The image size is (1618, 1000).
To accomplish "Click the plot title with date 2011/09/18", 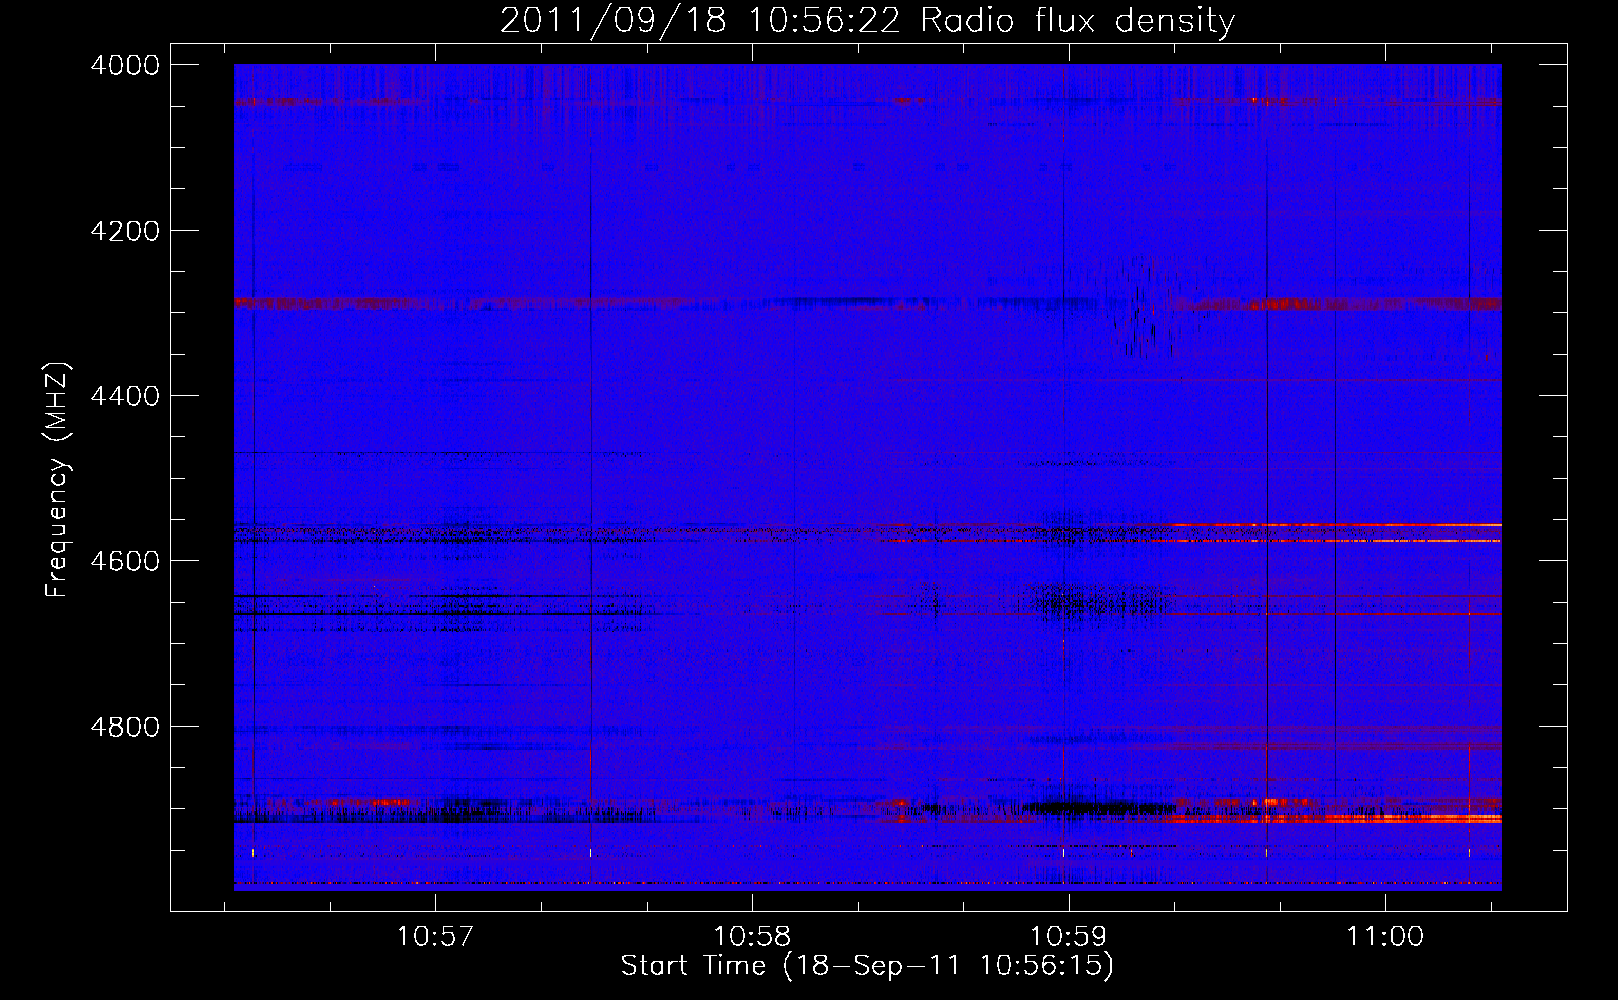I will pos(867,20).
